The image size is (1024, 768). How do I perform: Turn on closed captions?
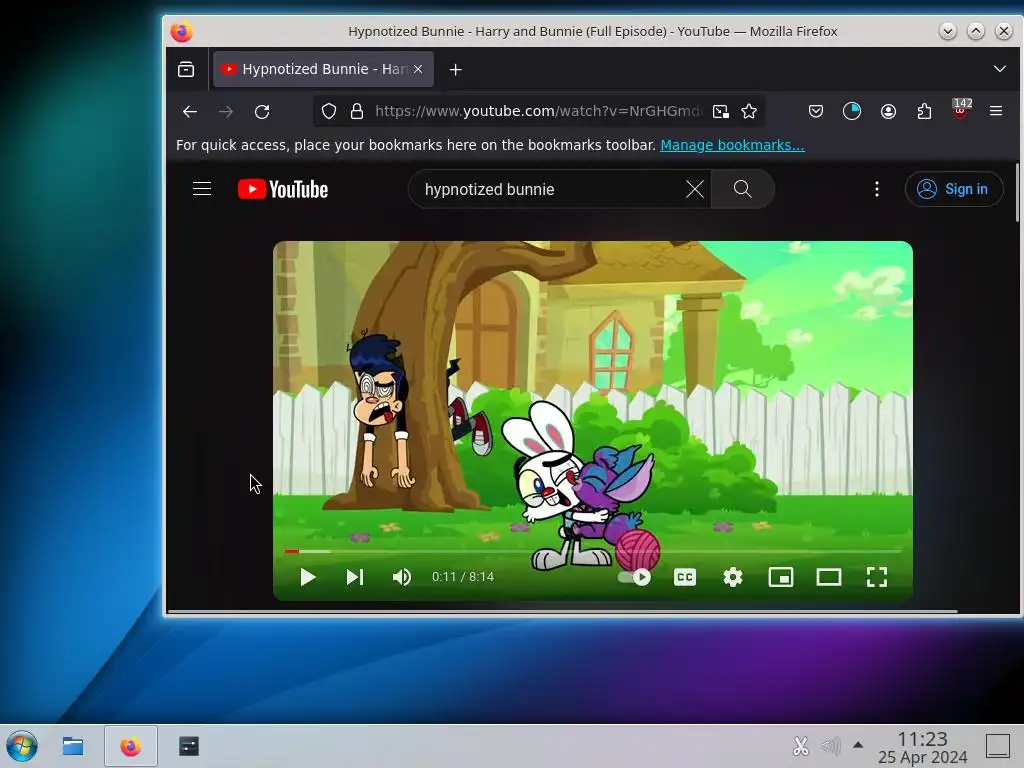pos(684,577)
